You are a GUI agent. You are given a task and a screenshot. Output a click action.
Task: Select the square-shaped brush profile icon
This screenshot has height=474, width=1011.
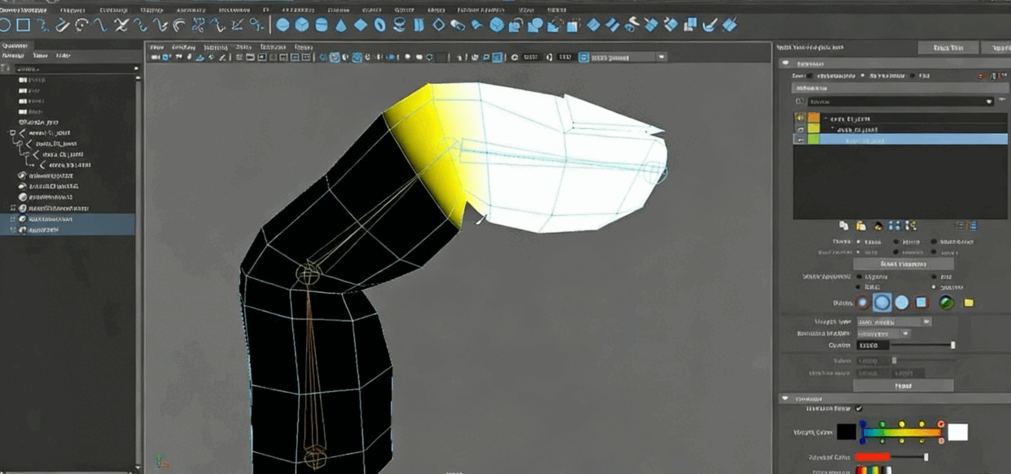[x=921, y=302]
